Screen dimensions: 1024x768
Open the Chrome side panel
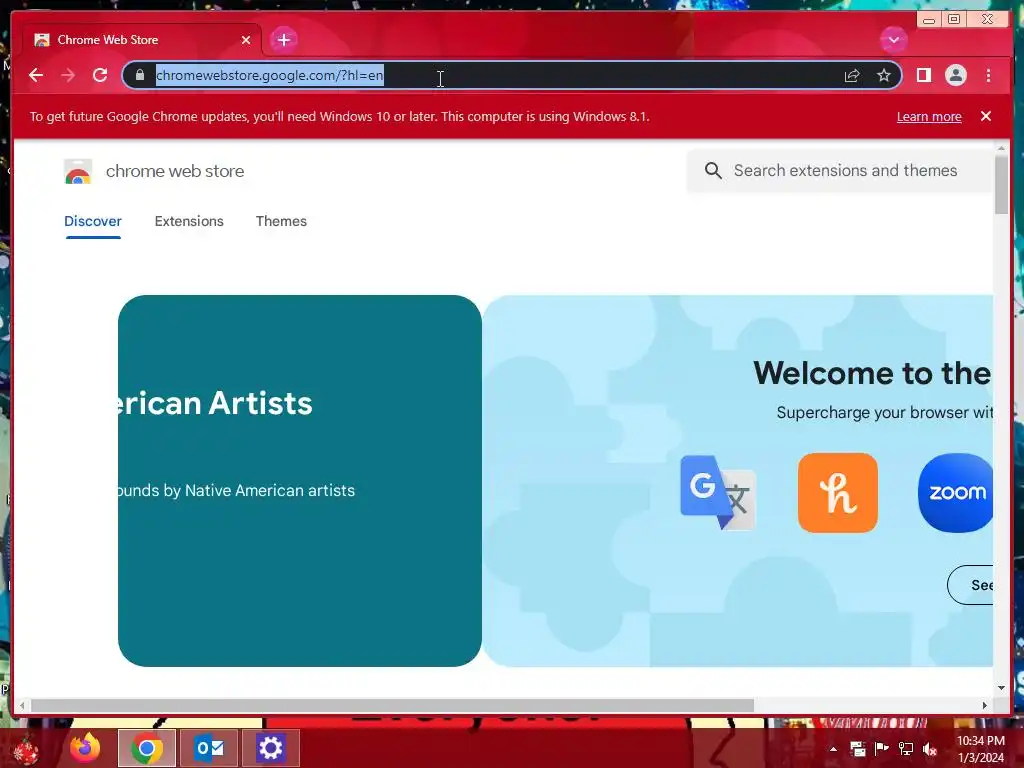click(x=923, y=76)
